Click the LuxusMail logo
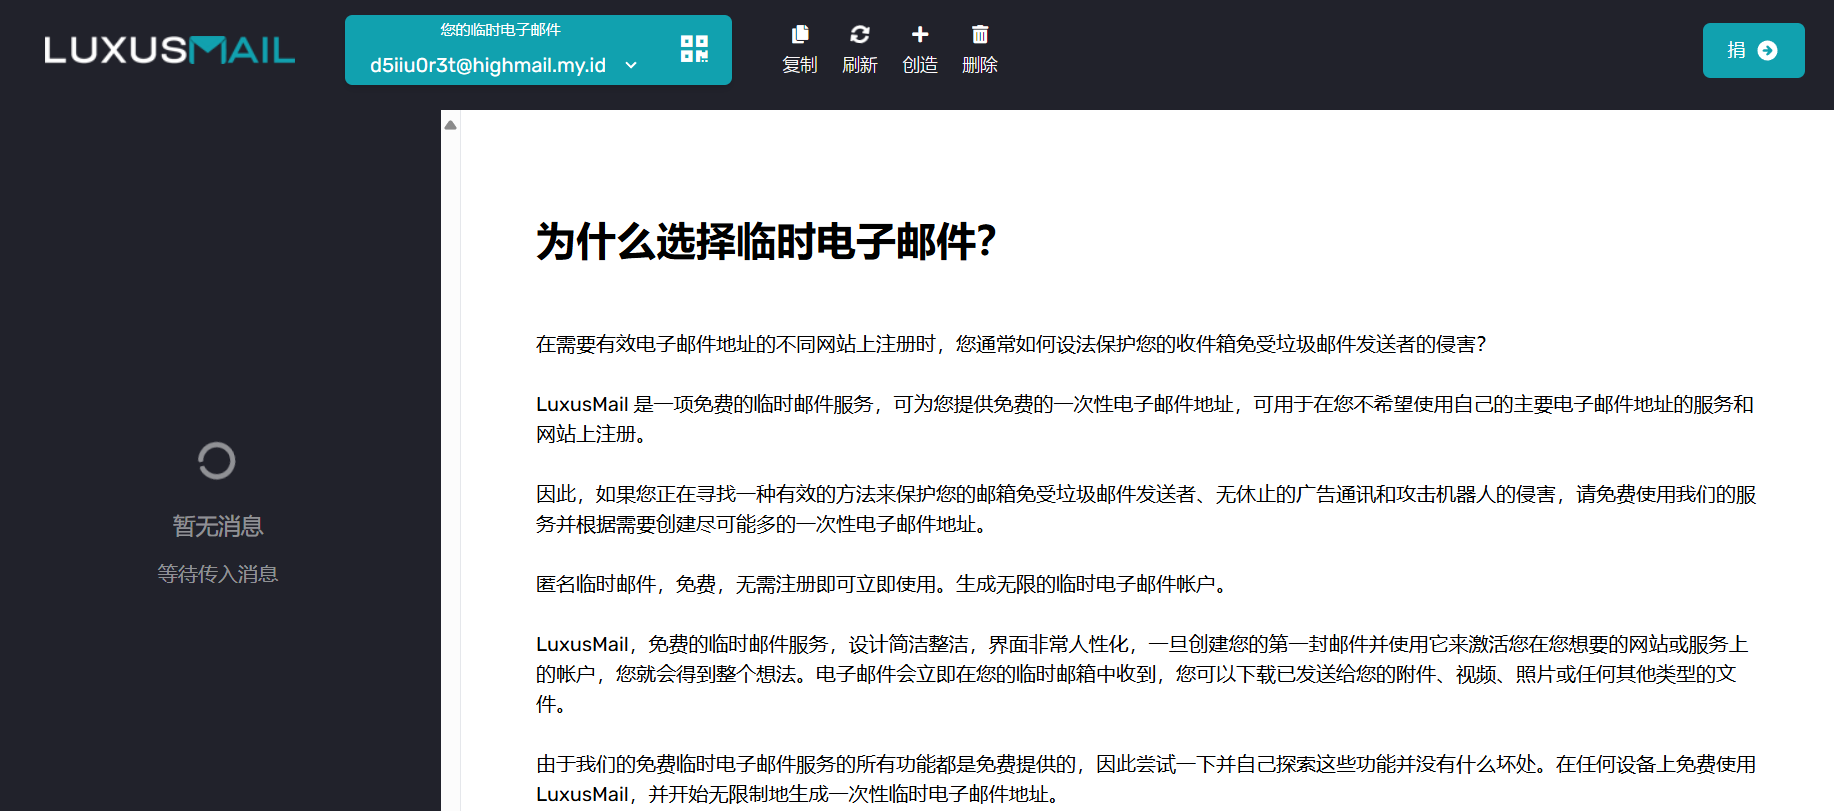1834x811 pixels. [170, 50]
